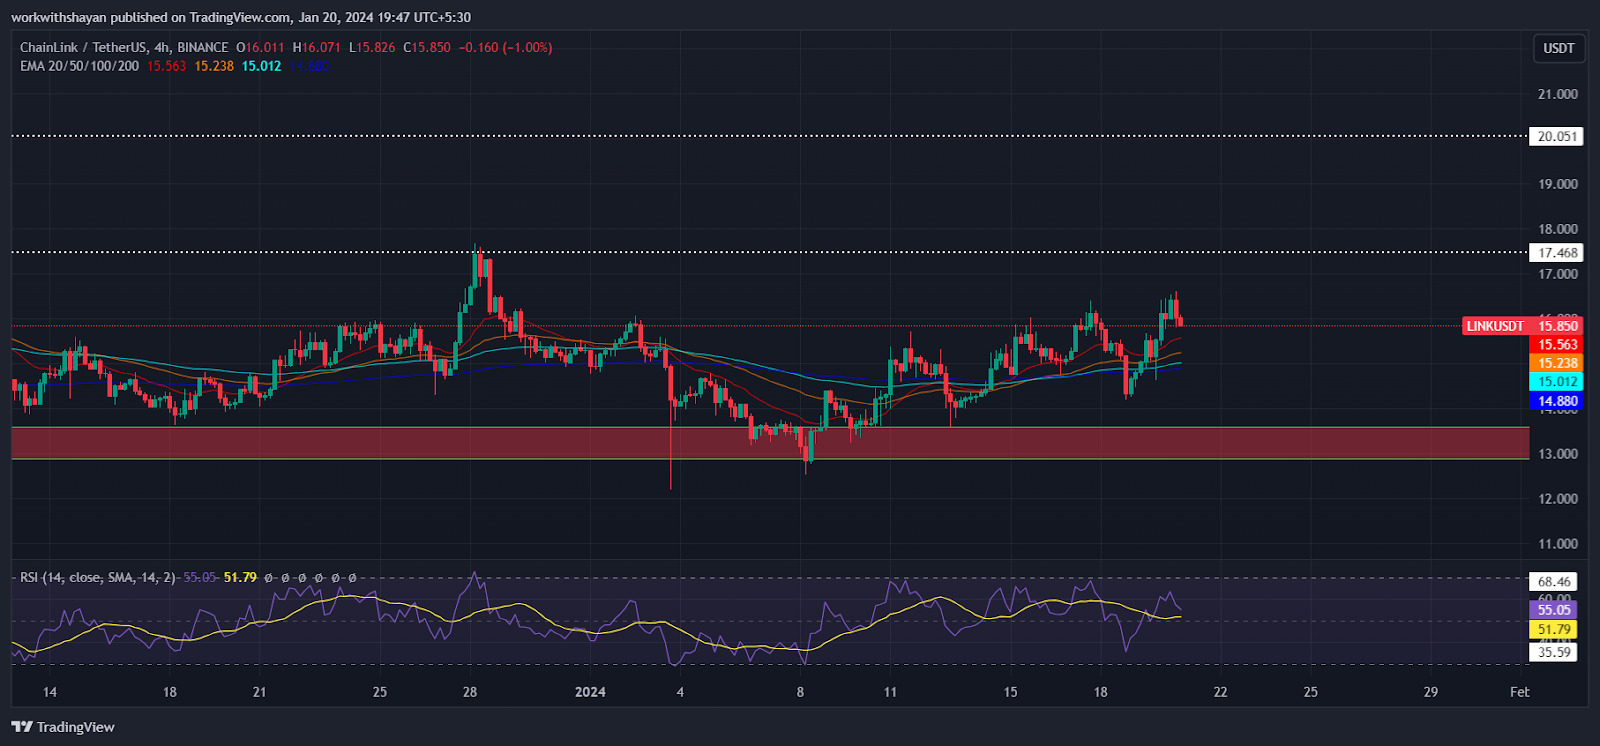Click the 21.000 price axis label

point(1557,94)
